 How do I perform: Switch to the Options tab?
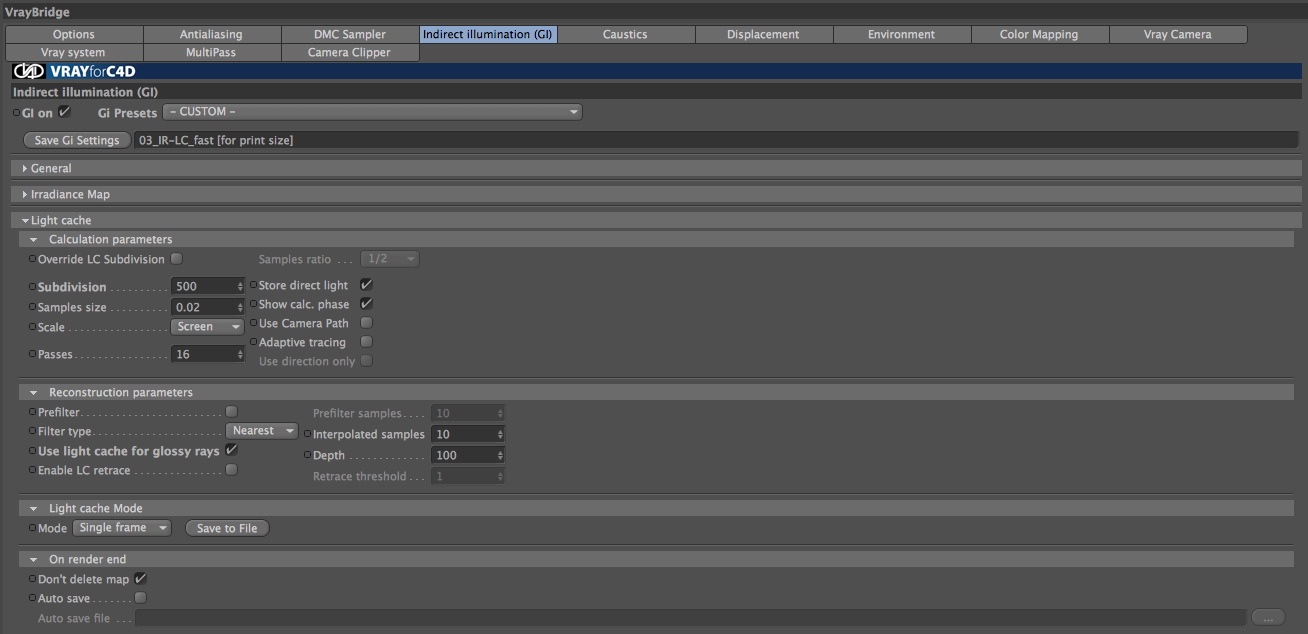[x=74, y=34]
